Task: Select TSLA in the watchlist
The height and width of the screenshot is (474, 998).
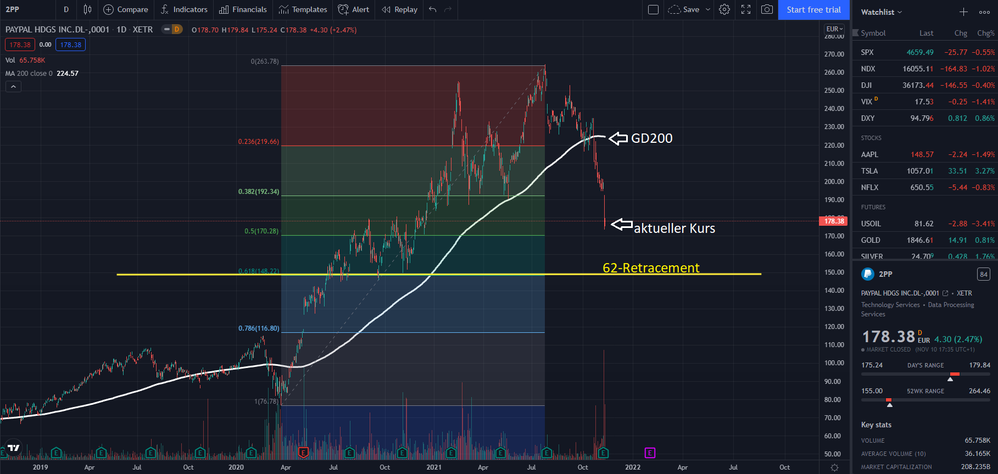Action: [926, 171]
